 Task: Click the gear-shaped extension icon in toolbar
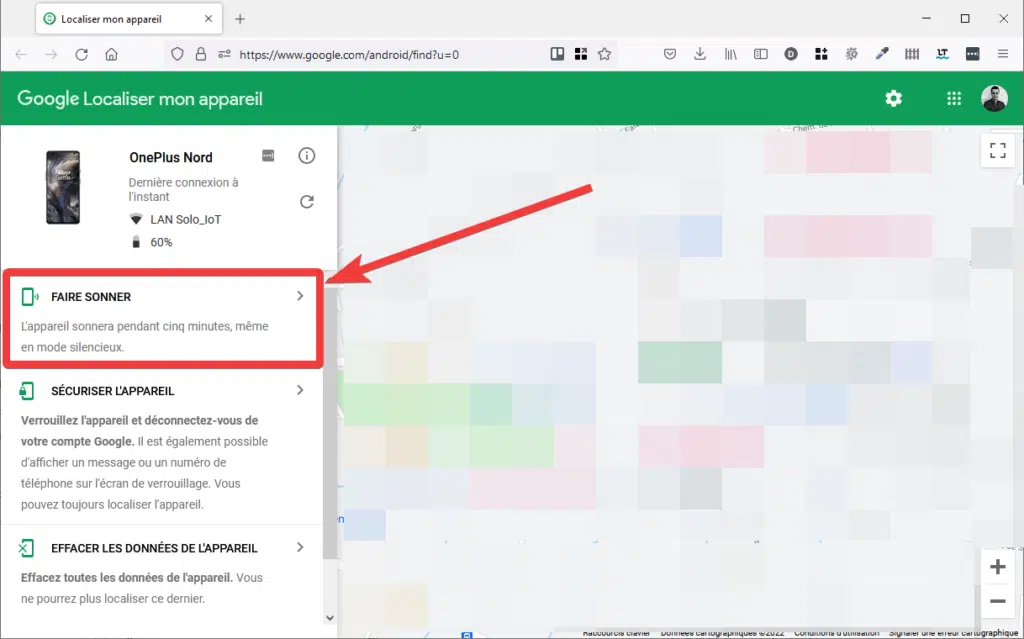tap(852, 54)
